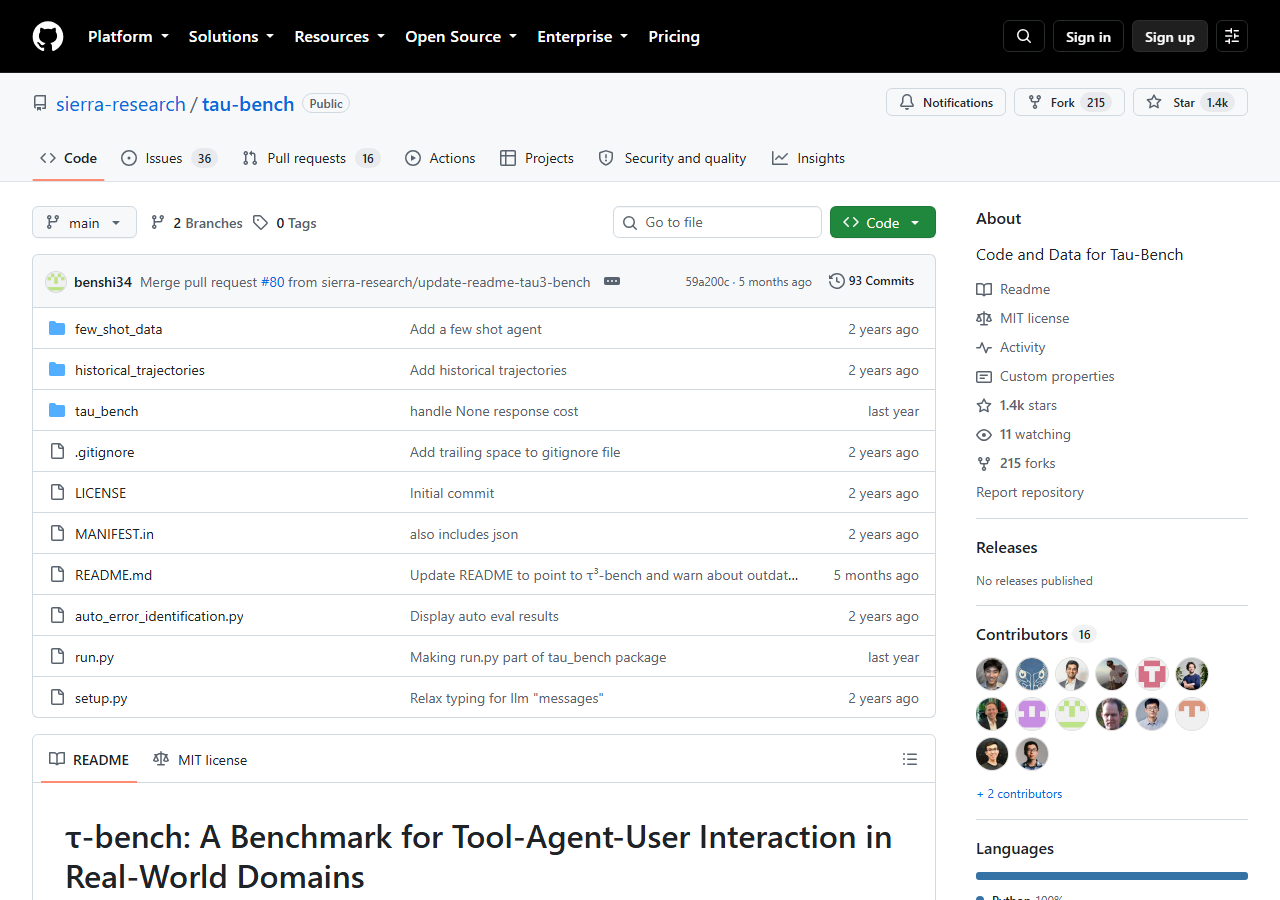Open the main branch selector dropdown
The image size is (1280, 900).
84,223
